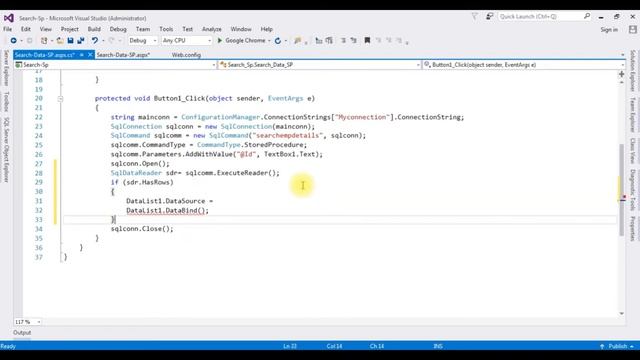Open the 117 % zoom dropdown
Screen dimensions: 640x360
28,322
